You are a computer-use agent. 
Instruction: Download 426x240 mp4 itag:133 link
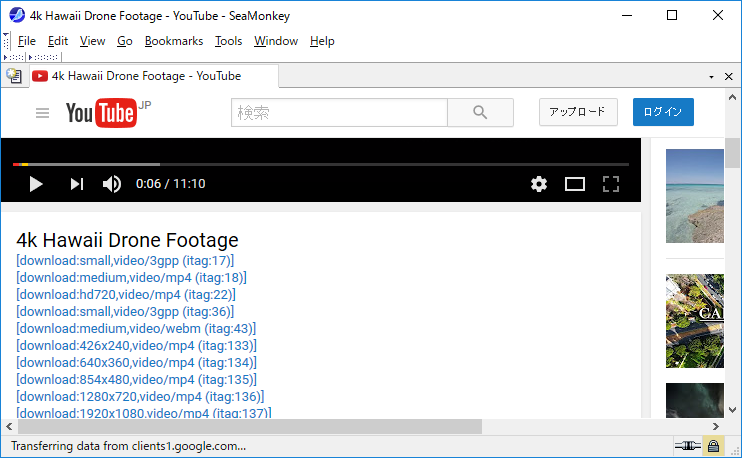tap(136, 346)
